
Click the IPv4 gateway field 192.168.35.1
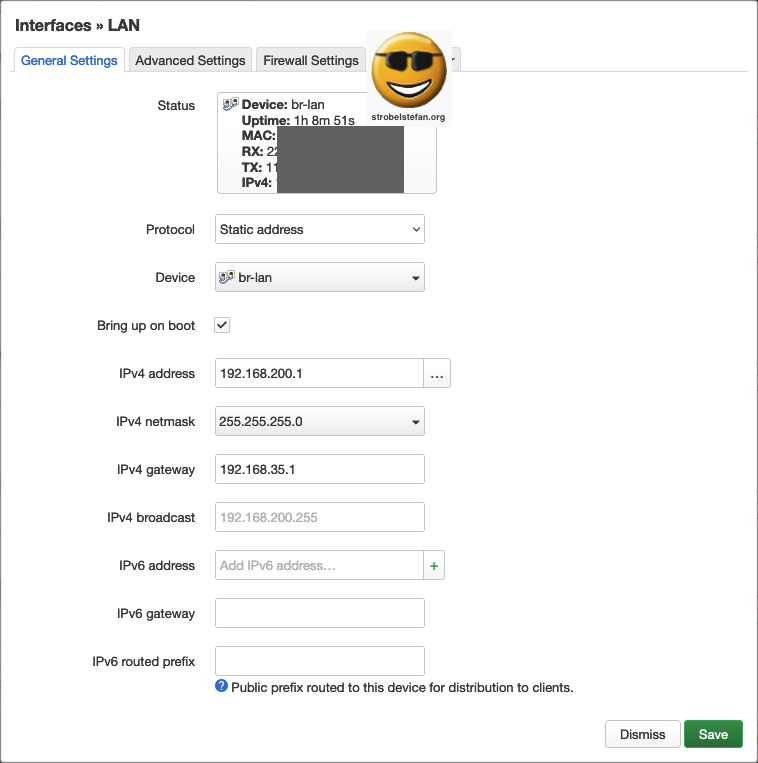point(320,469)
